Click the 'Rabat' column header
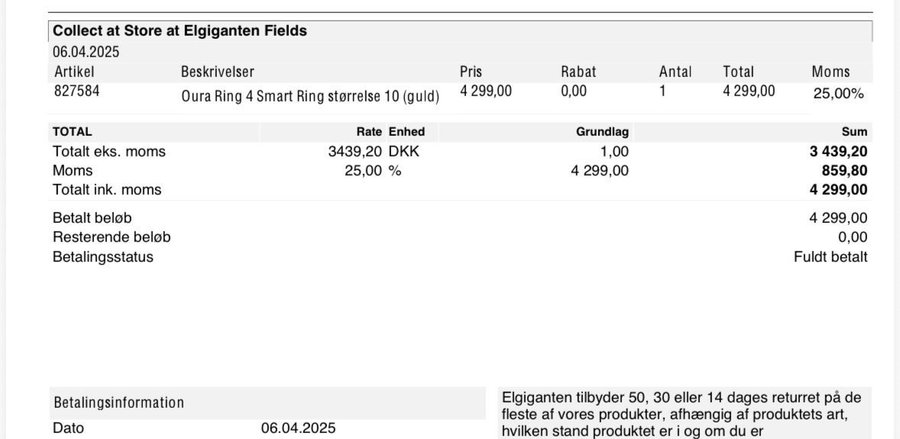The width and height of the screenshot is (900, 439). pos(578,72)
